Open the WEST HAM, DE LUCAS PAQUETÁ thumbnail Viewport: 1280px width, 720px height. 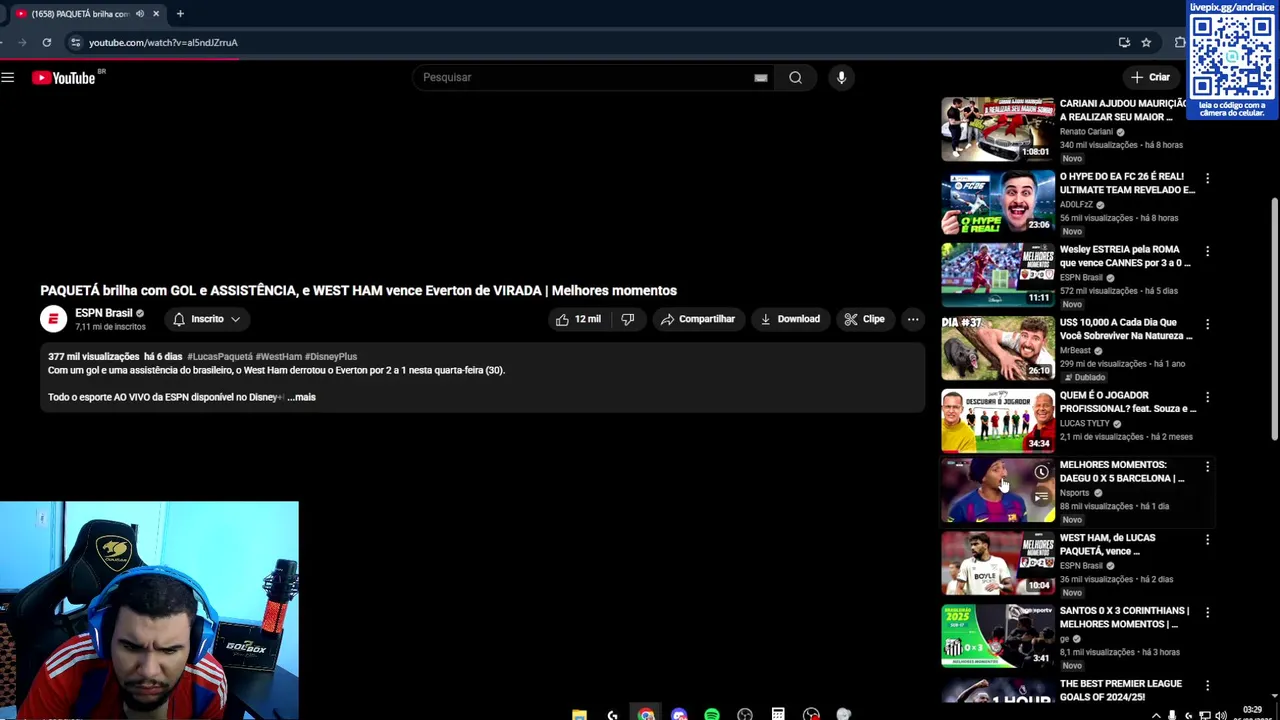point(997,563)
